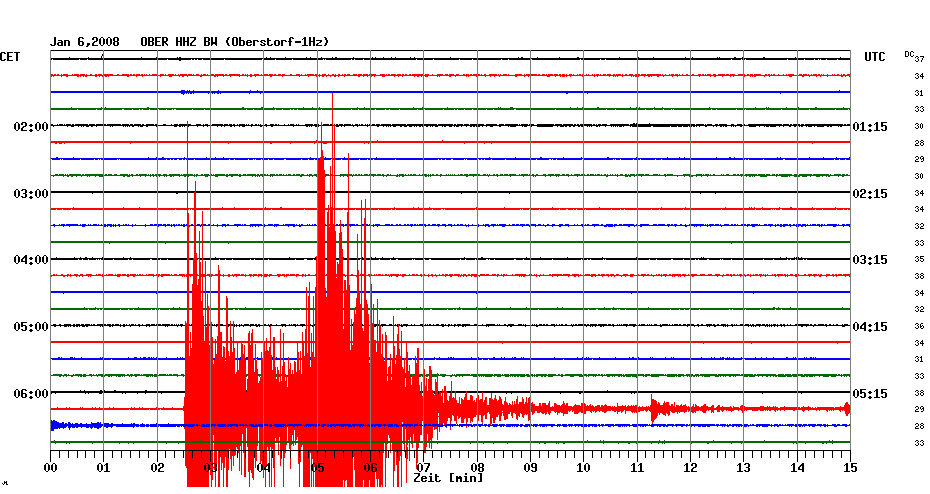Select the CET time label "05:00"
The height and width of the screenshot is (494, 930).
point(31,327)
